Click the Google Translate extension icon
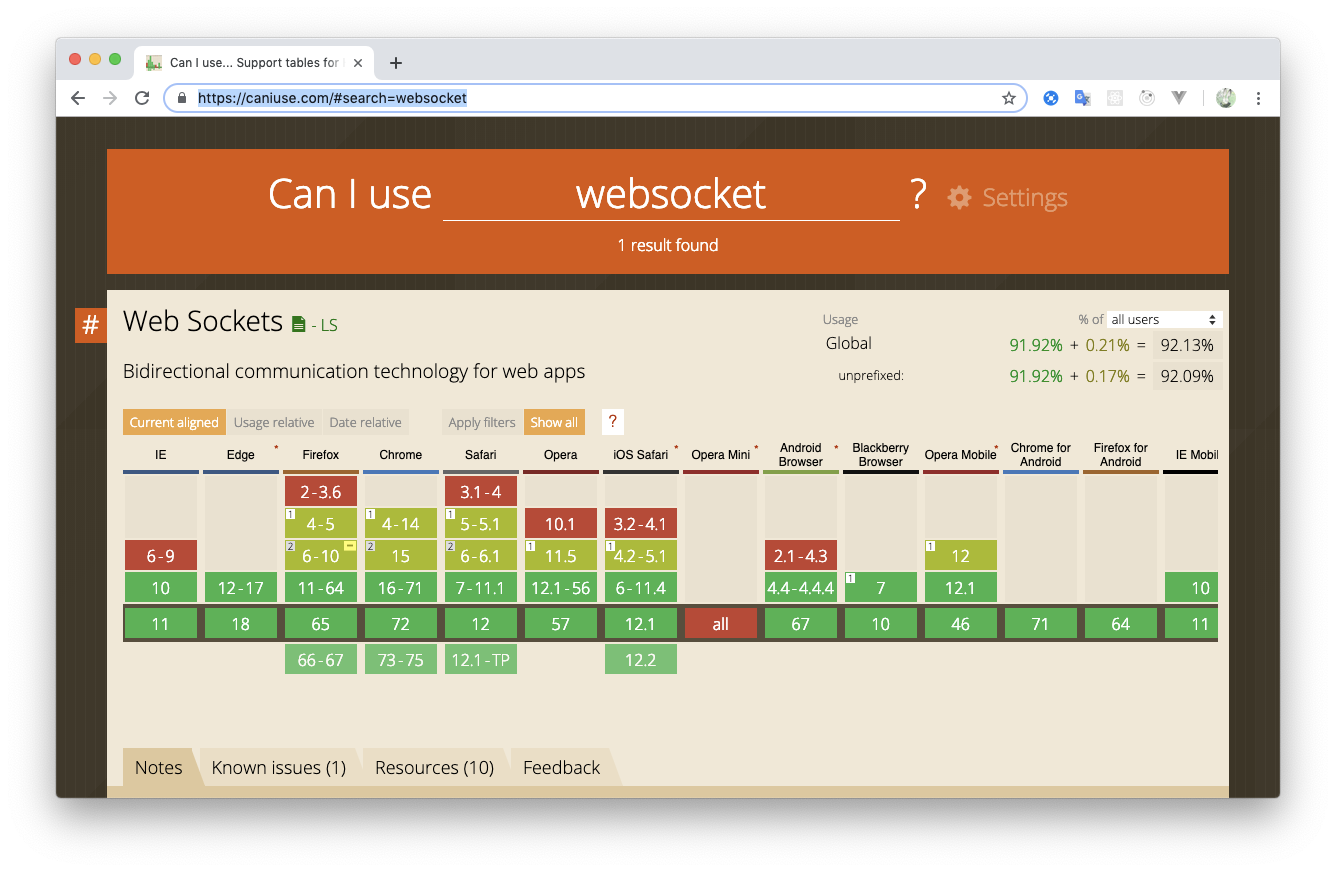This screenshot has height=872, width=1336. (1082, 97)
